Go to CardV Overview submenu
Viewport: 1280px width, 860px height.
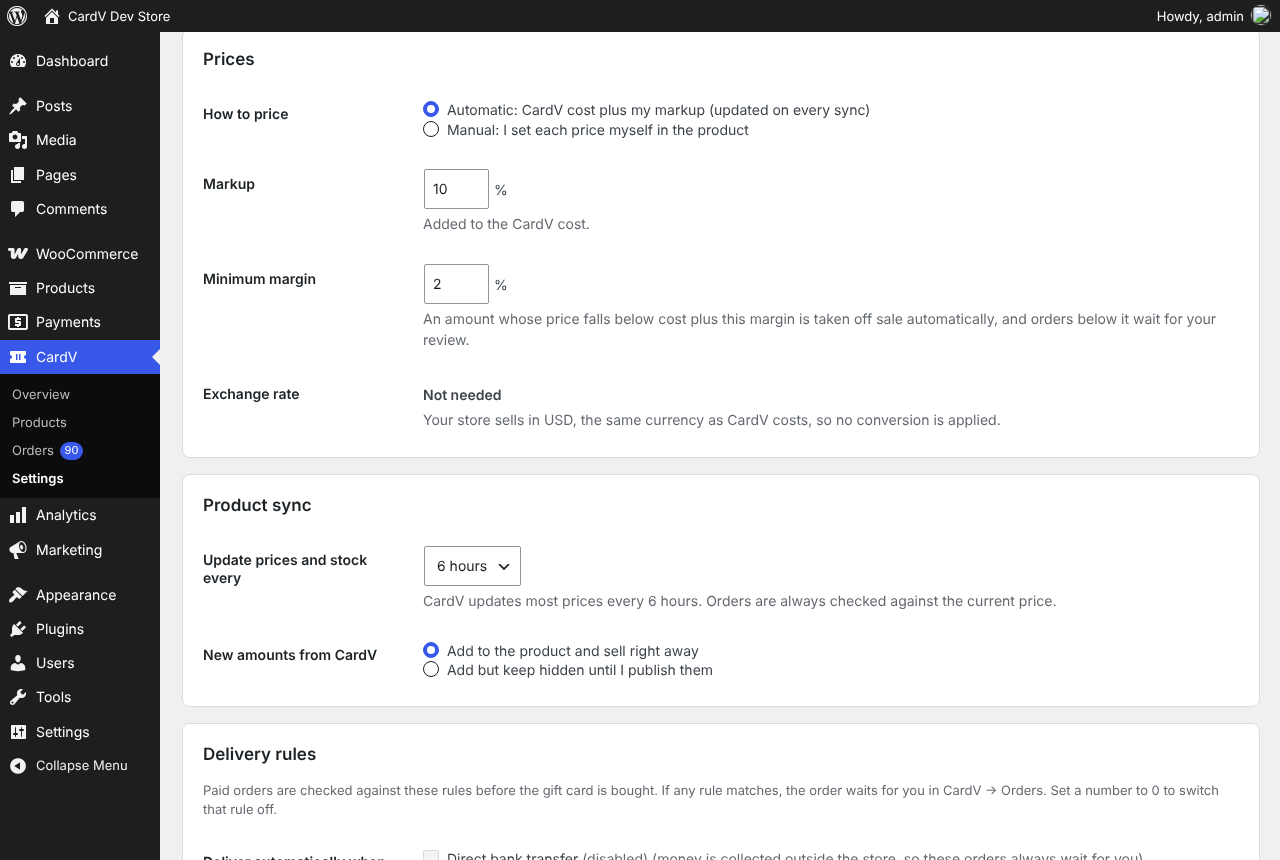(x=41, y=395)
